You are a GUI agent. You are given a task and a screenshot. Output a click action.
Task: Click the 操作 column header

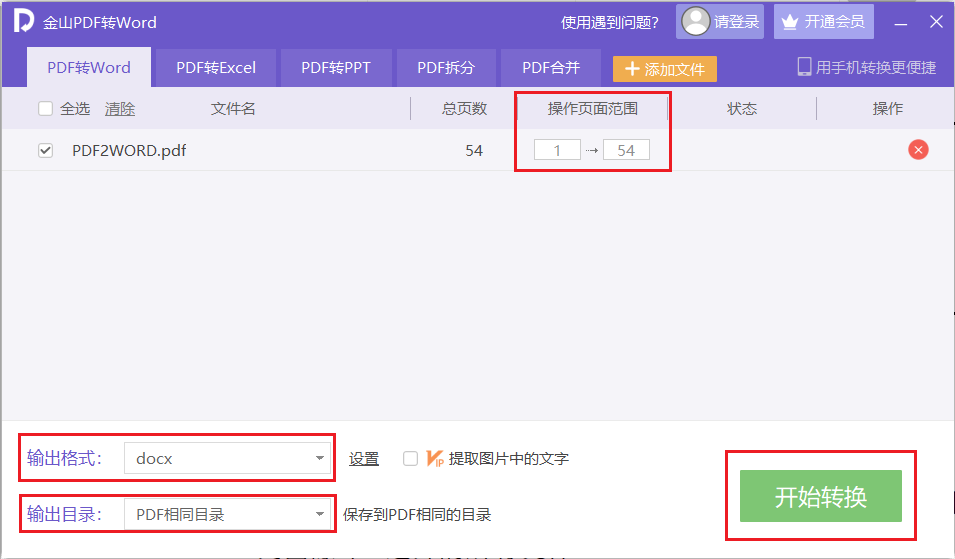coord(887,108)
